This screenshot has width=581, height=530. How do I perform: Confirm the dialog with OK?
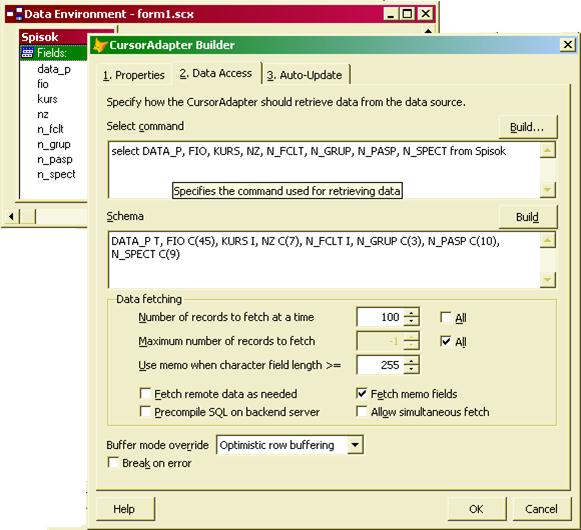coord(476,509)
